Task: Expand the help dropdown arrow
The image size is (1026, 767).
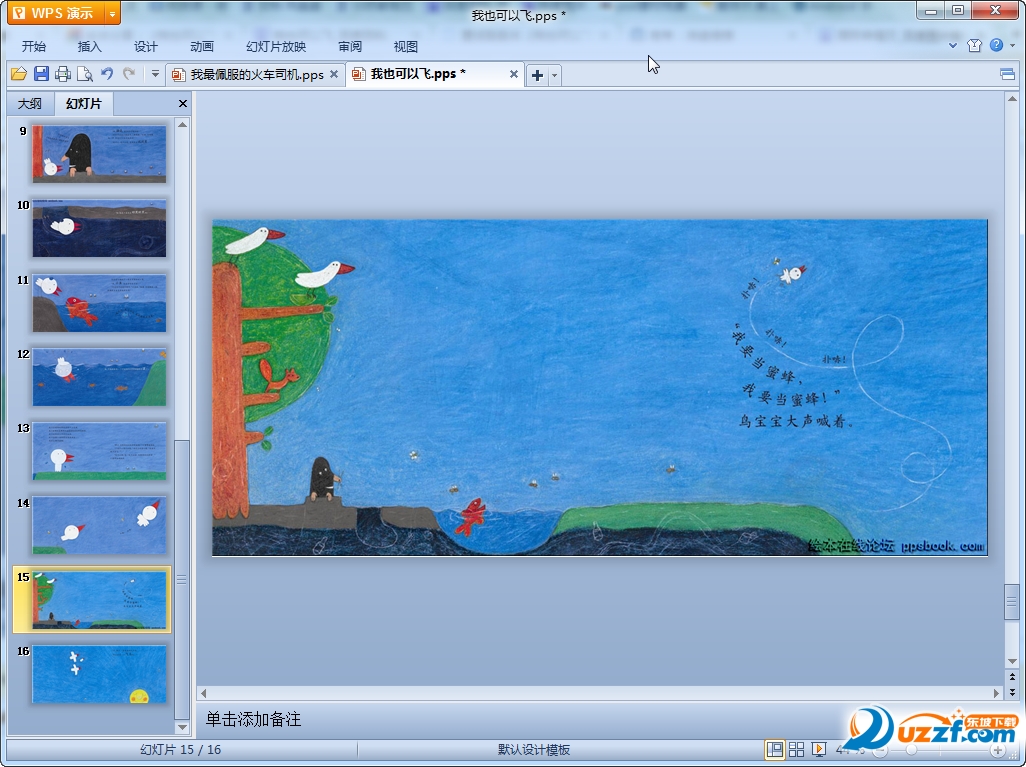Action: coord(1012,45)
